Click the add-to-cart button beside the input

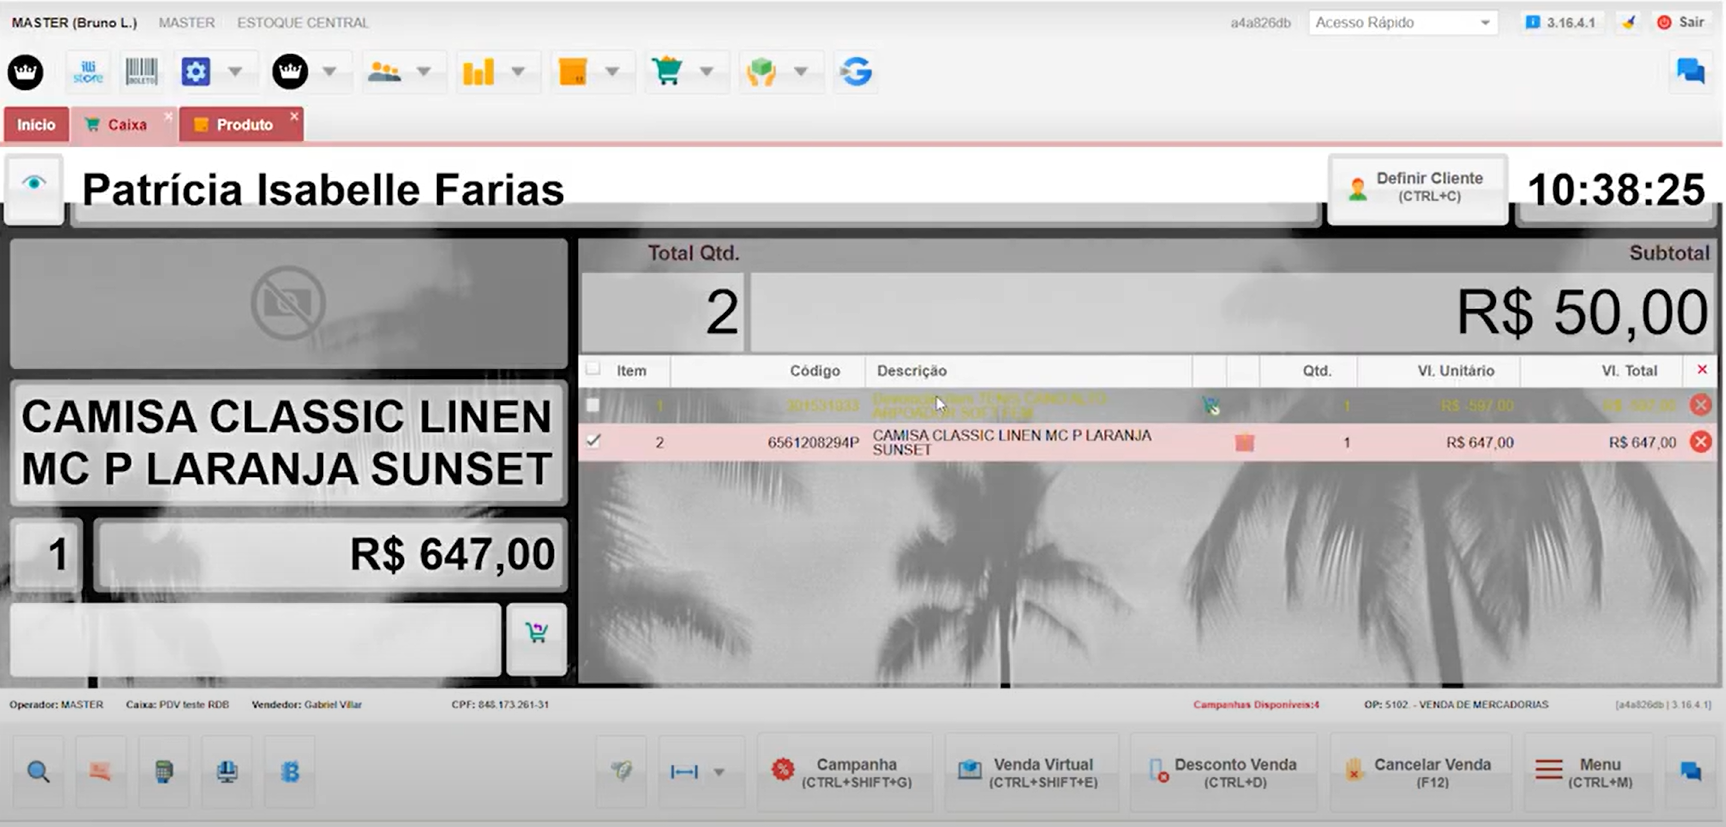536,633
